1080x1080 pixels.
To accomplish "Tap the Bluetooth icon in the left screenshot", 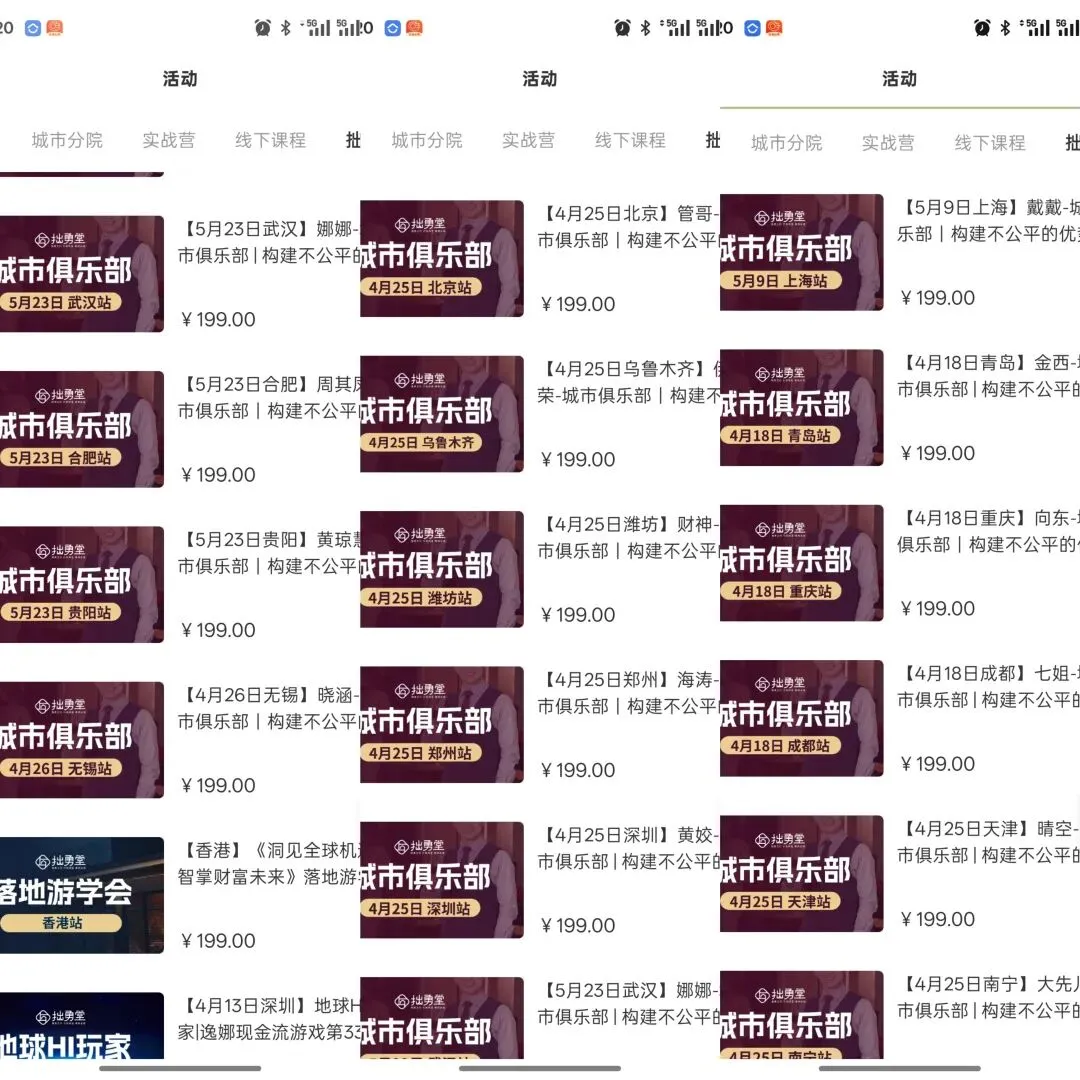I will click(286, 28).
